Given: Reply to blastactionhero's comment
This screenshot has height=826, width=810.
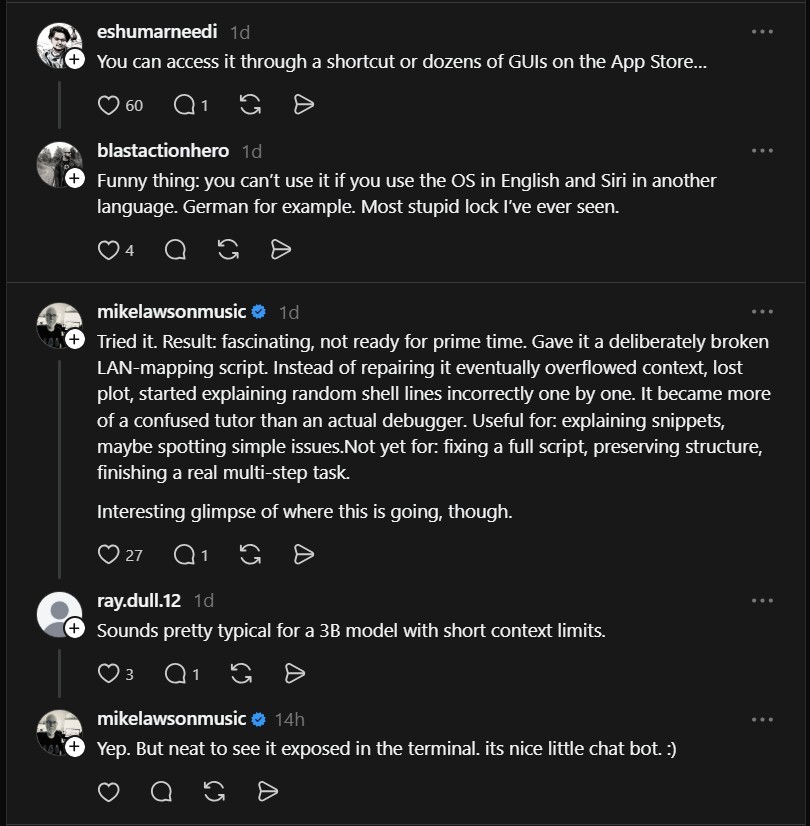Looking at the screenshot, I should pos(175,249).
